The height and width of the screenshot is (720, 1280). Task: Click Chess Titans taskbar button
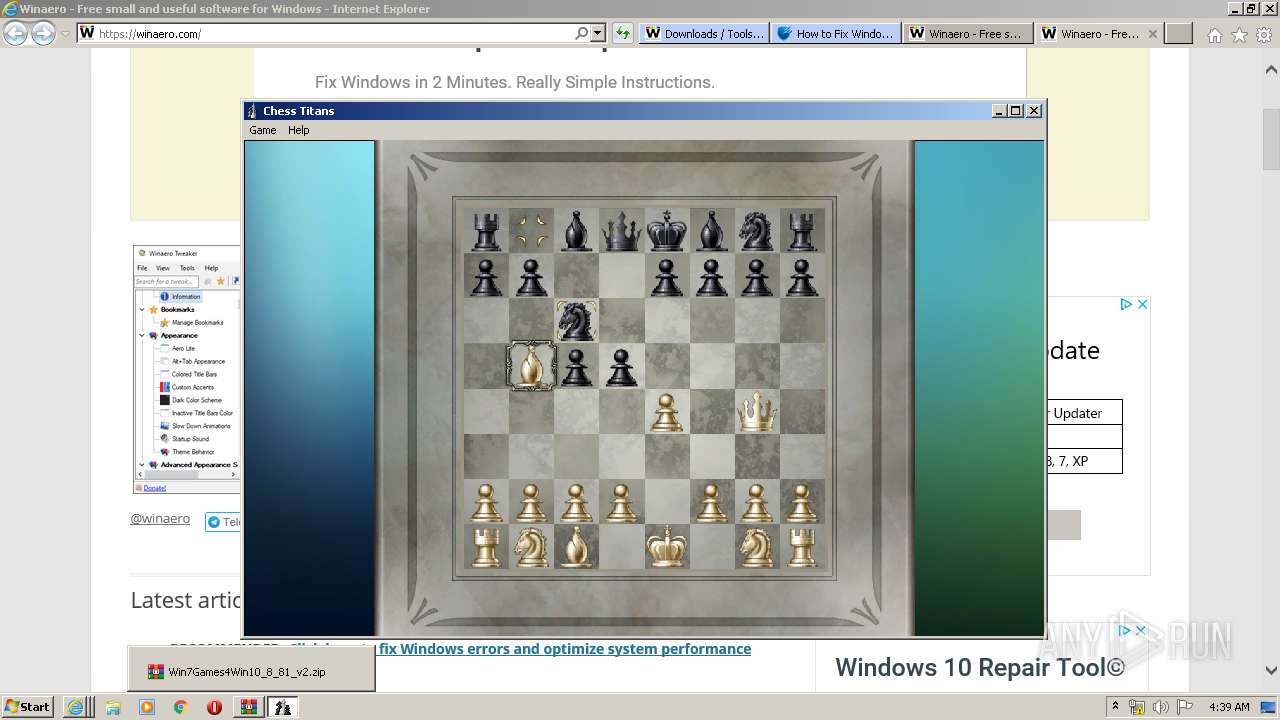click(x=283, y=707)
